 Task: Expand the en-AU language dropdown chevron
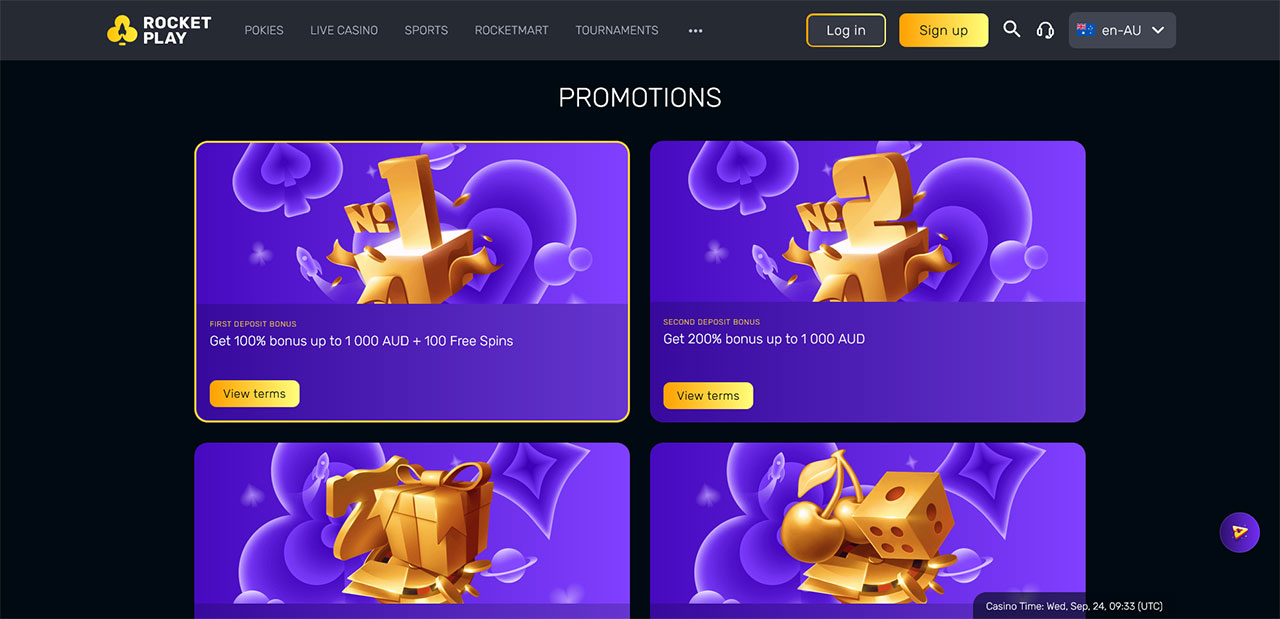click(x=1158, y=30)
